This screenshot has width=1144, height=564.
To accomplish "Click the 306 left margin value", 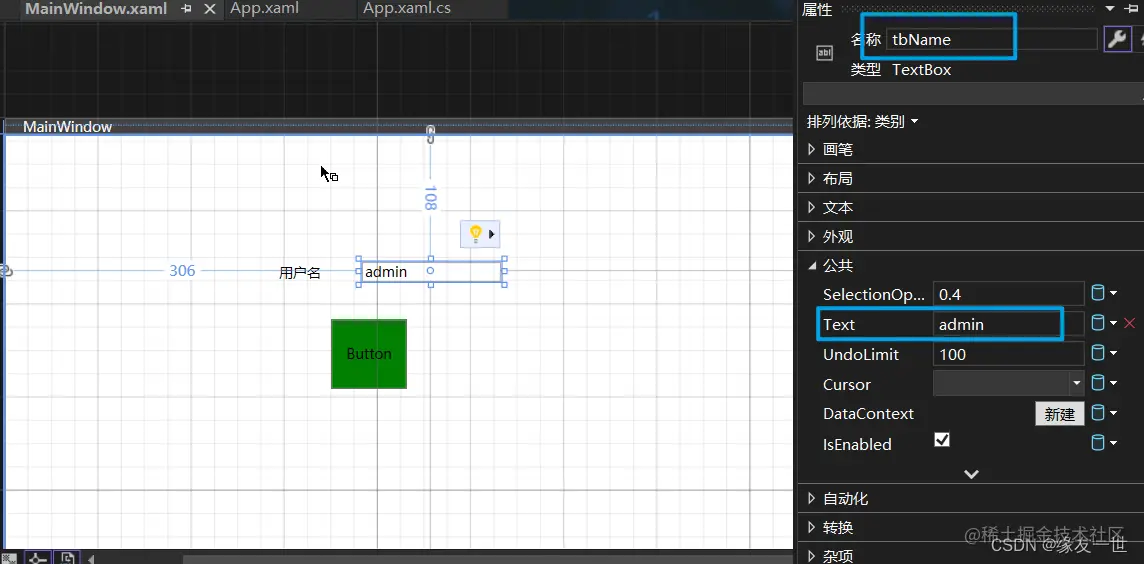I will 182,271.
